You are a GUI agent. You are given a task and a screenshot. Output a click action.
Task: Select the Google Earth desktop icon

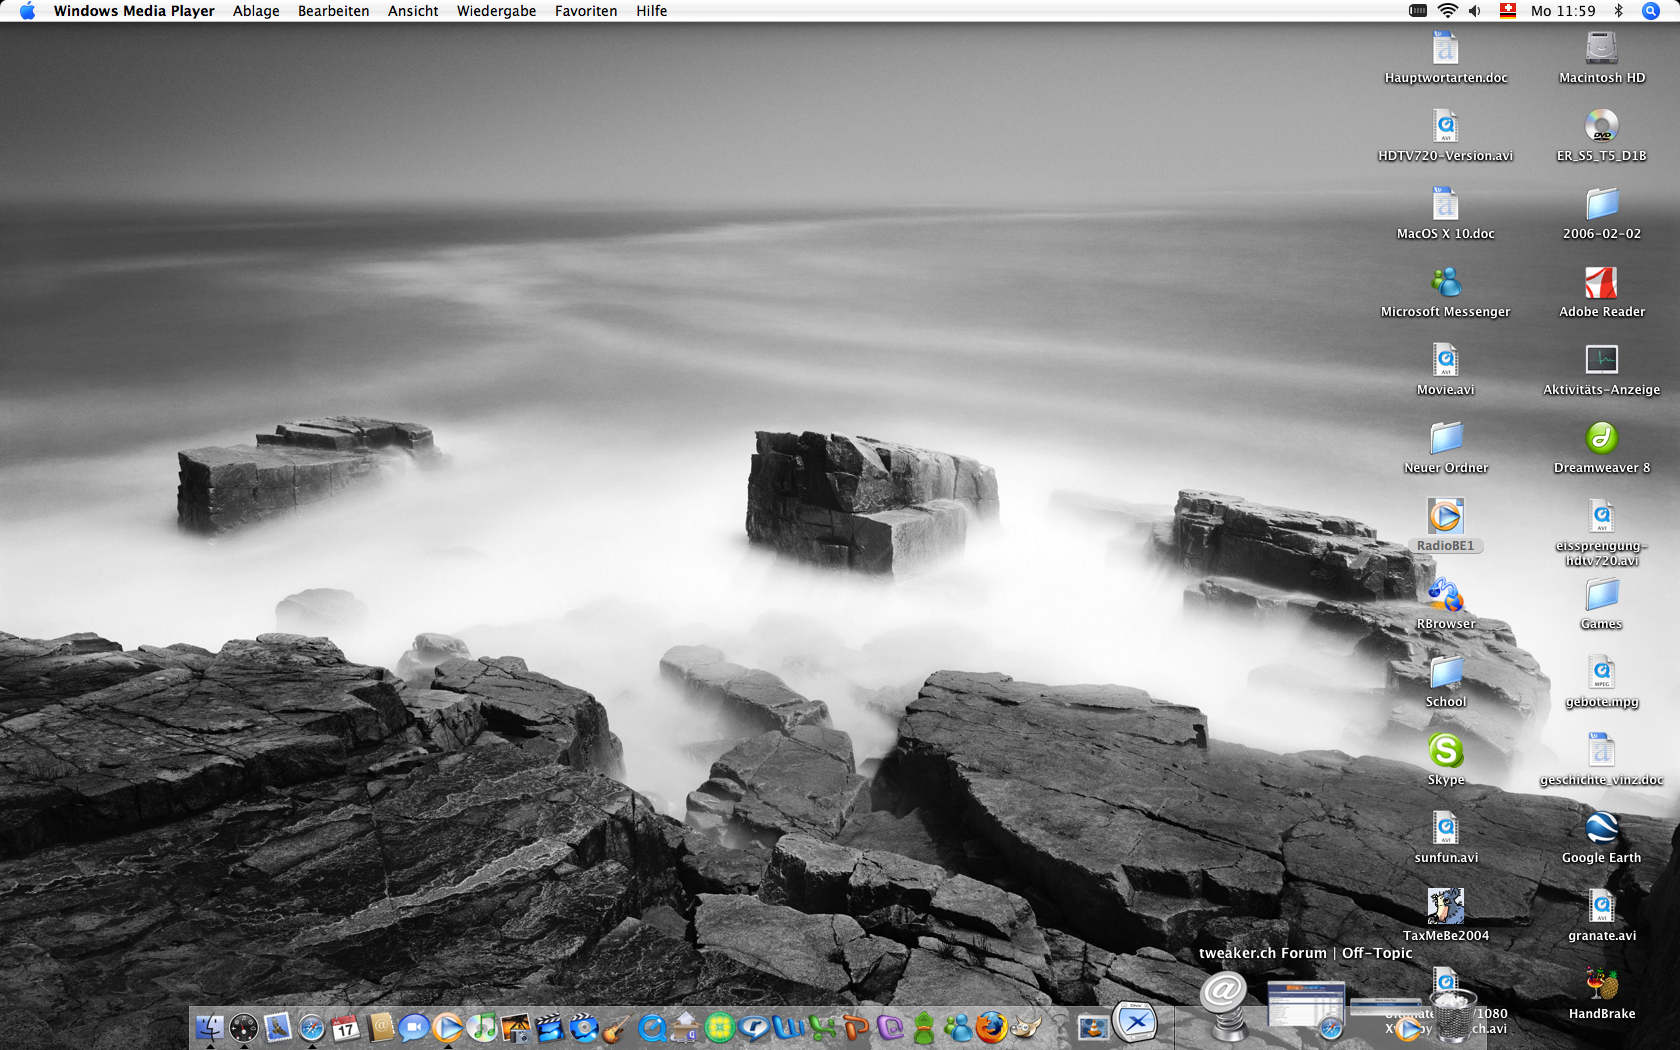click(1601, 830)
